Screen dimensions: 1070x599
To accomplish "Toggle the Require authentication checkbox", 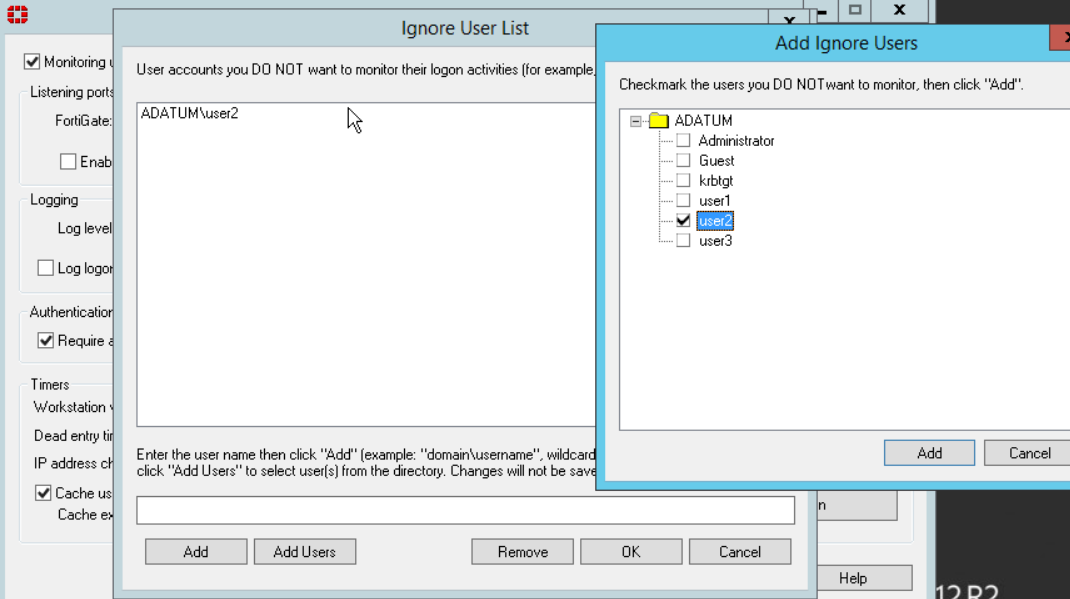I will point(45,341).
